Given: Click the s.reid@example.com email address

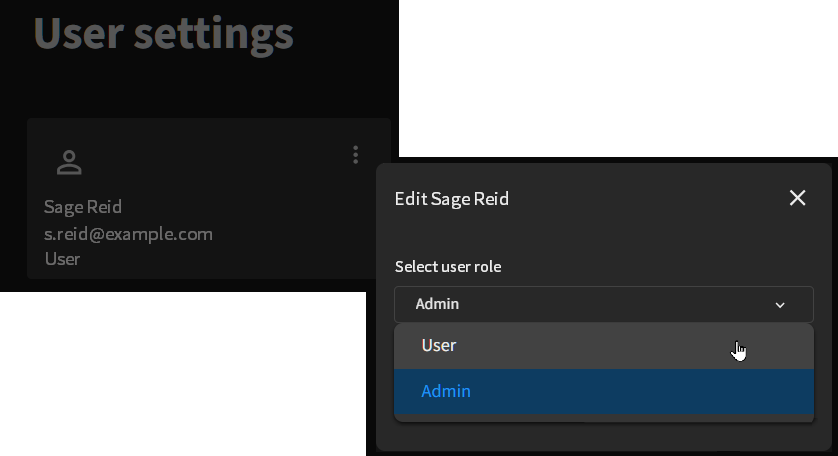Looking at the screenshot, I should pos(128,234).
